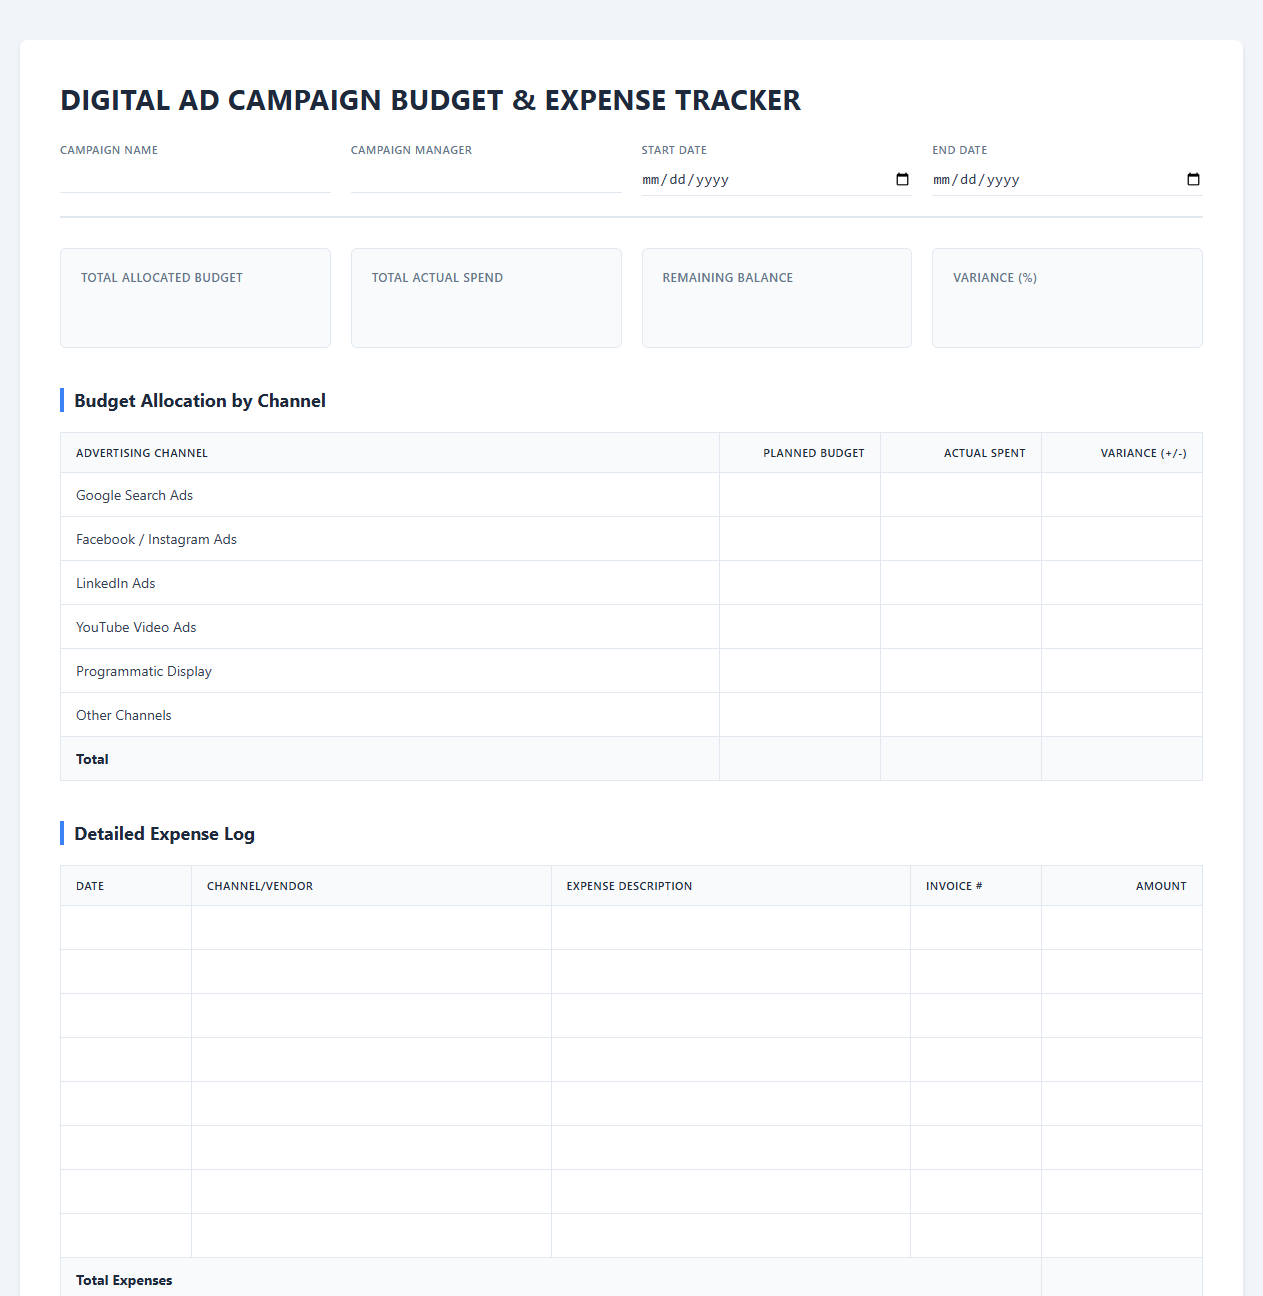Image resolution: width=1263 pixels, height=1296 pixels.
Task: Select the 'YouTube Video Ads' row label
Action: point(136,627)
